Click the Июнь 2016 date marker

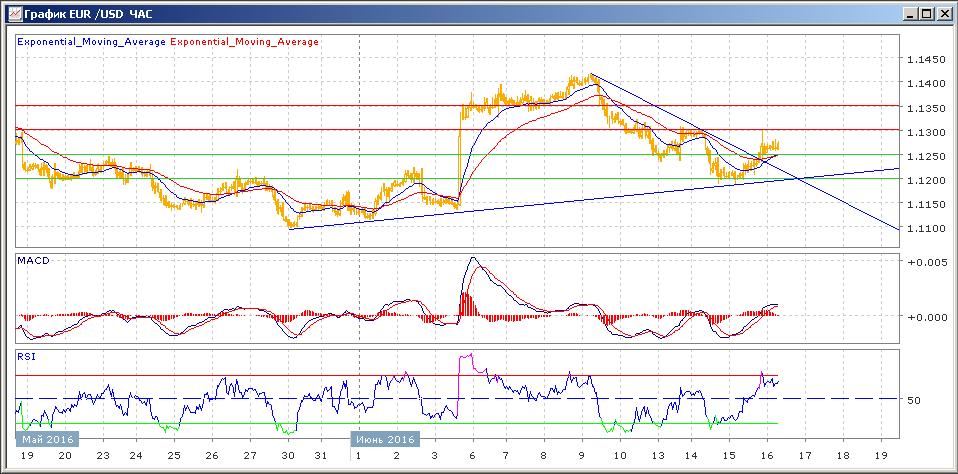pos(386,439)
